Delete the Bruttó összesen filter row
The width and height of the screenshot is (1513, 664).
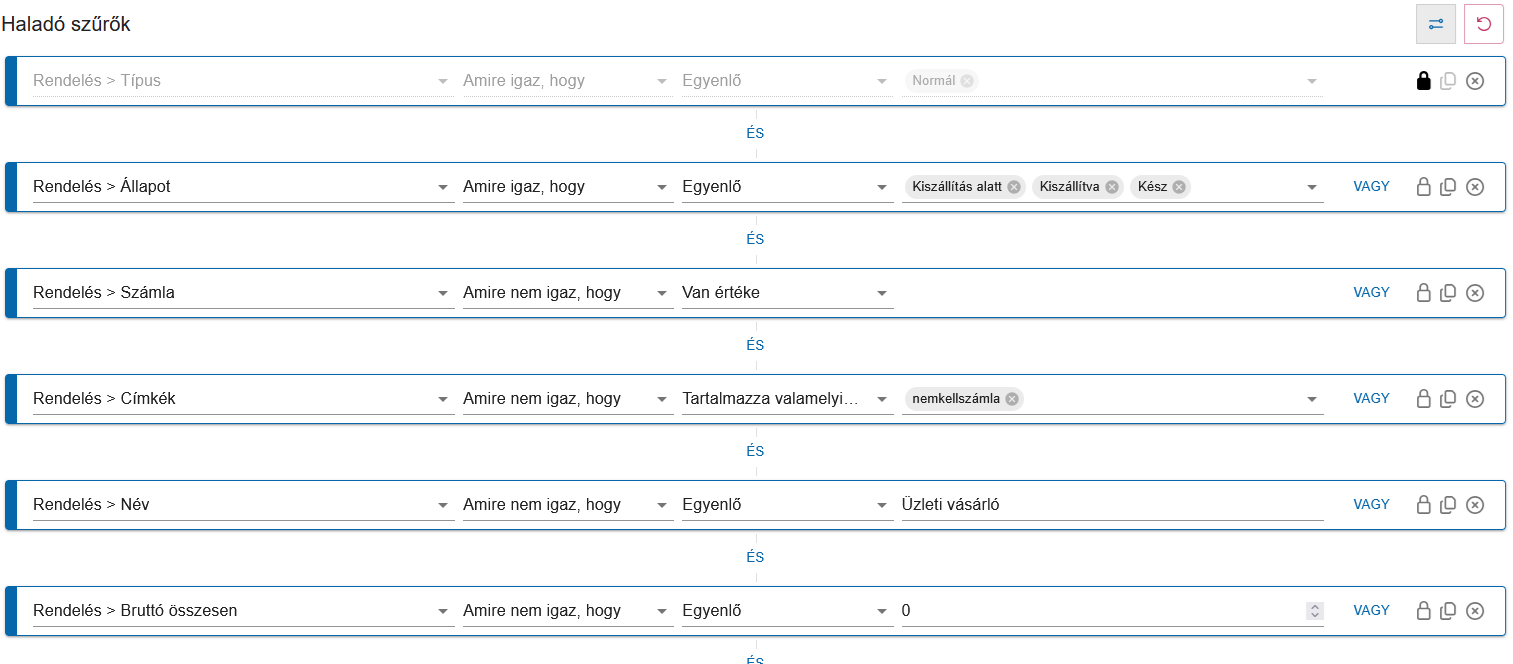coord(1474,611)
